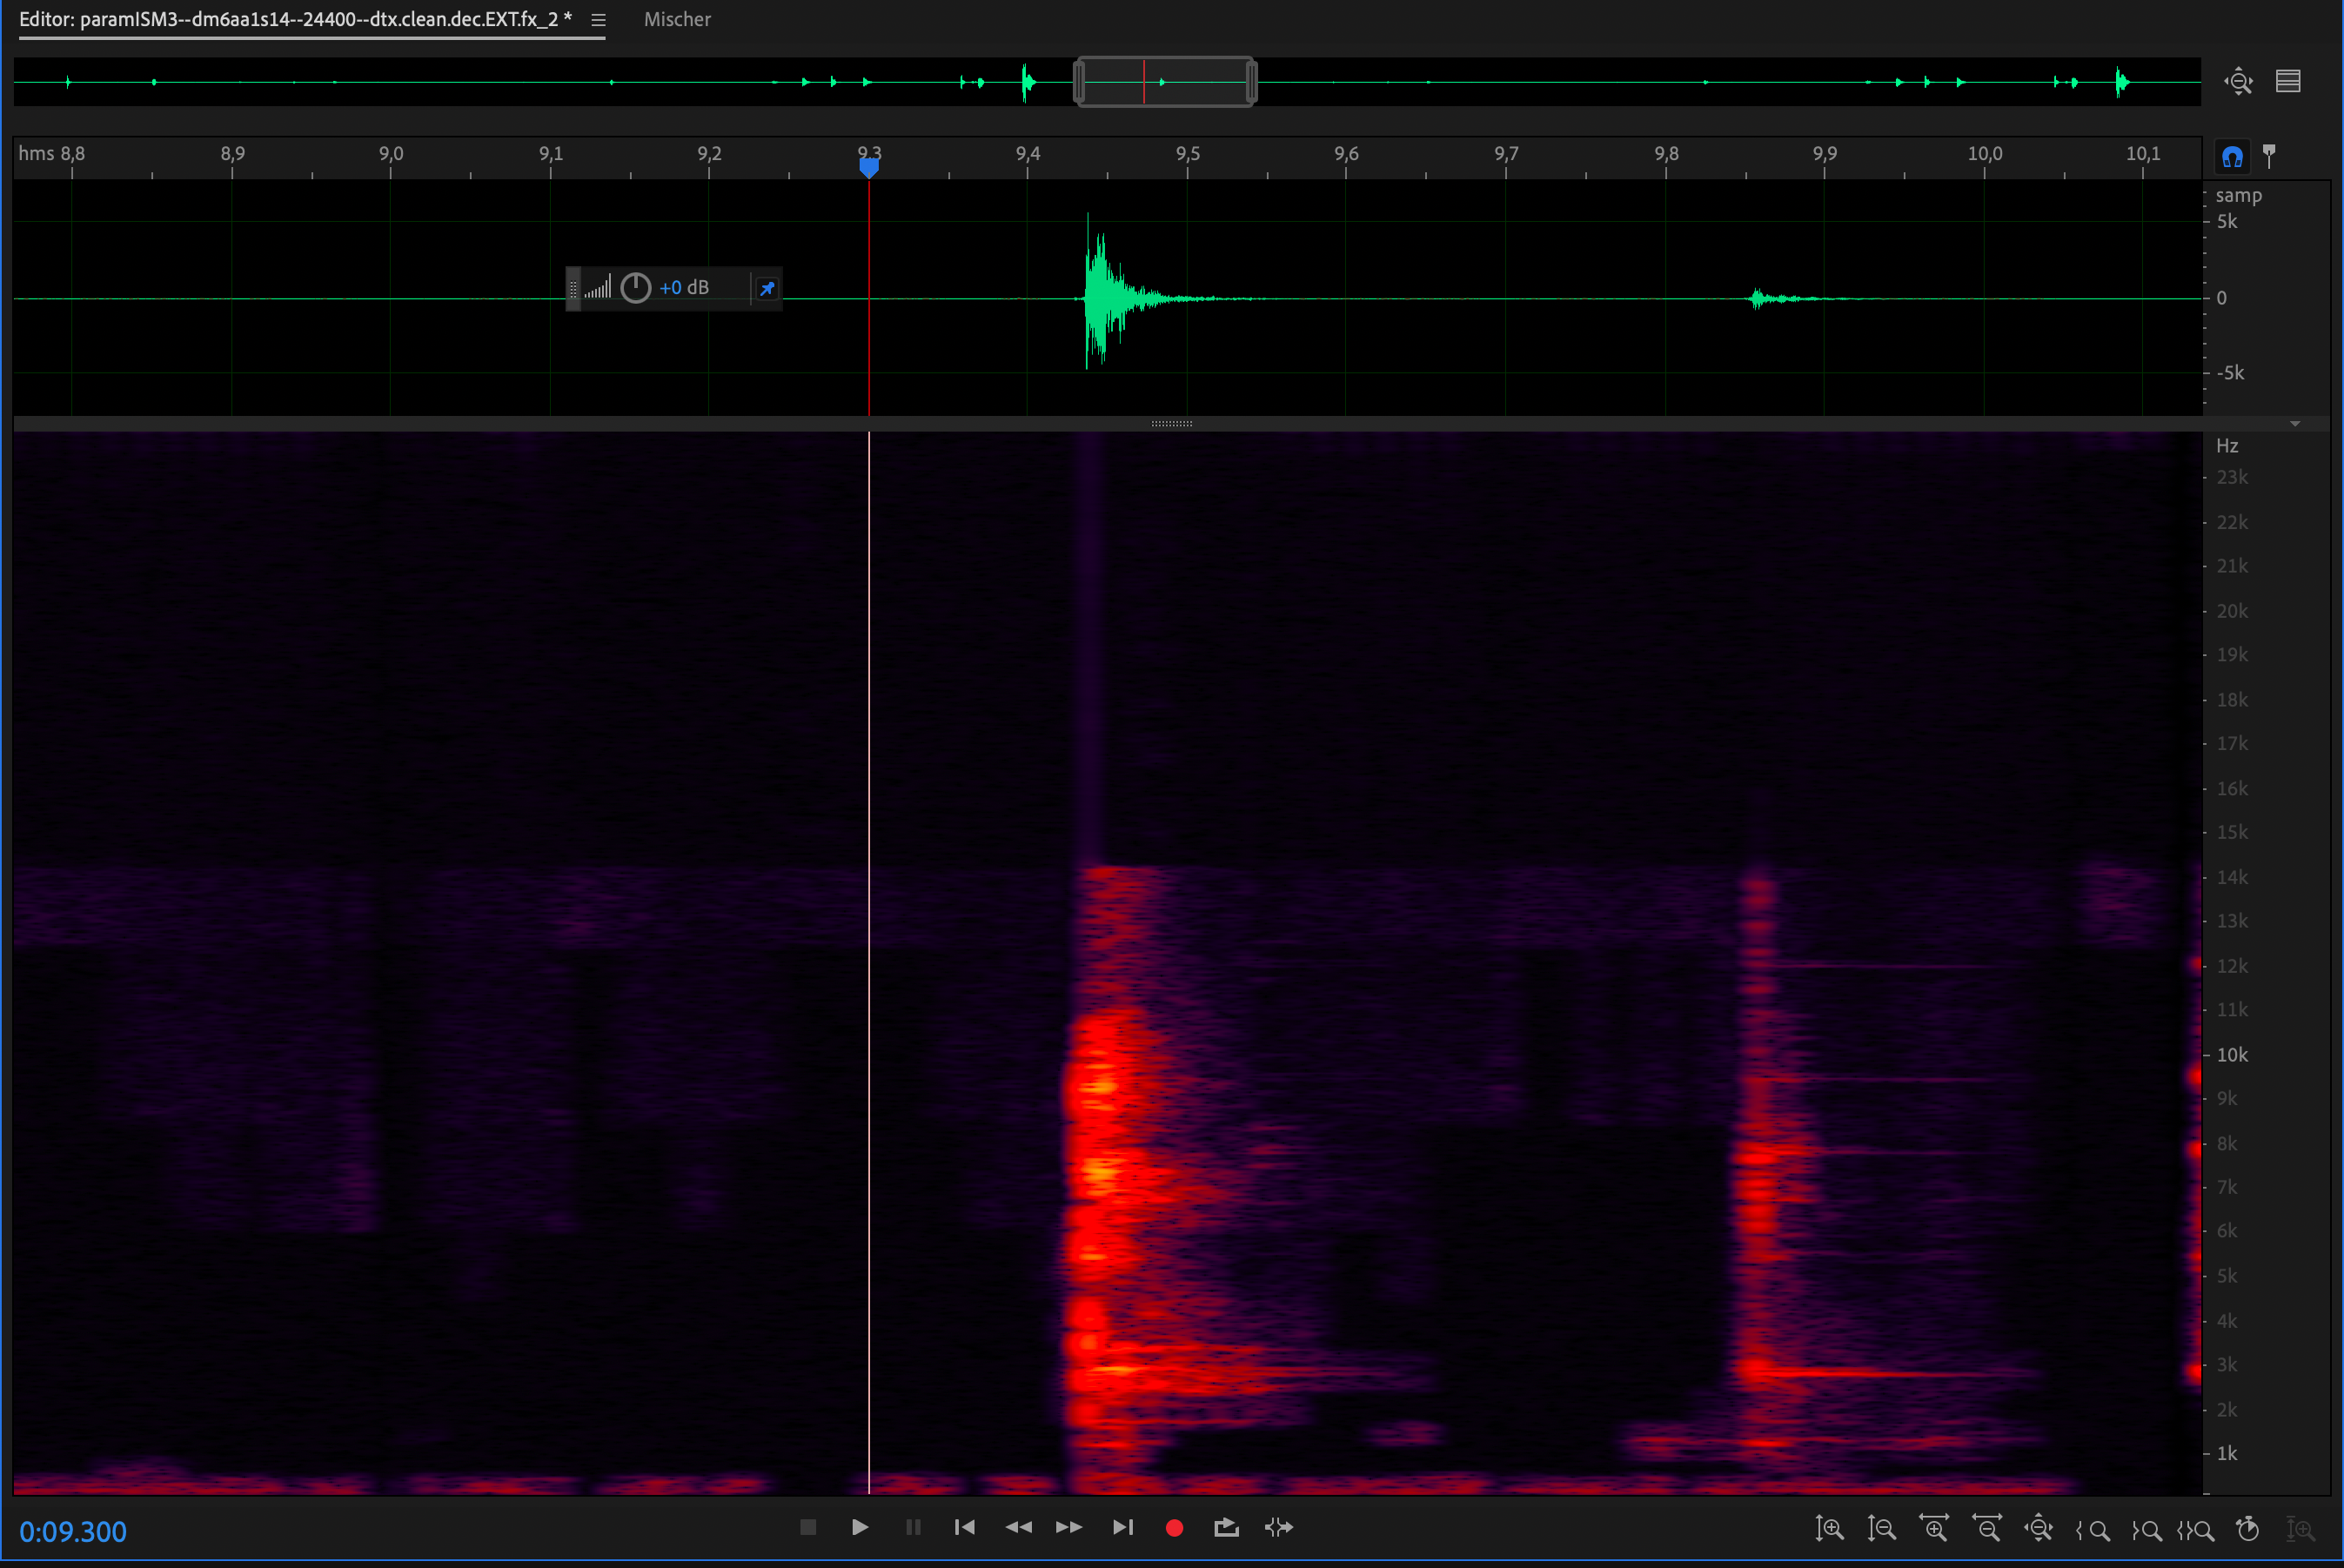2344x1568 pixels.
Task: Click Move Playhead to Previous button
Action: click(x=964, y=1527)
